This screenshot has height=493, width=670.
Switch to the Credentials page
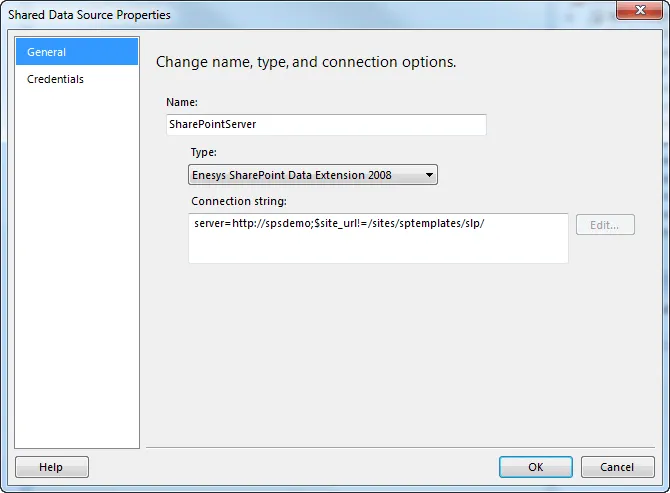click(x=56, y=79)
